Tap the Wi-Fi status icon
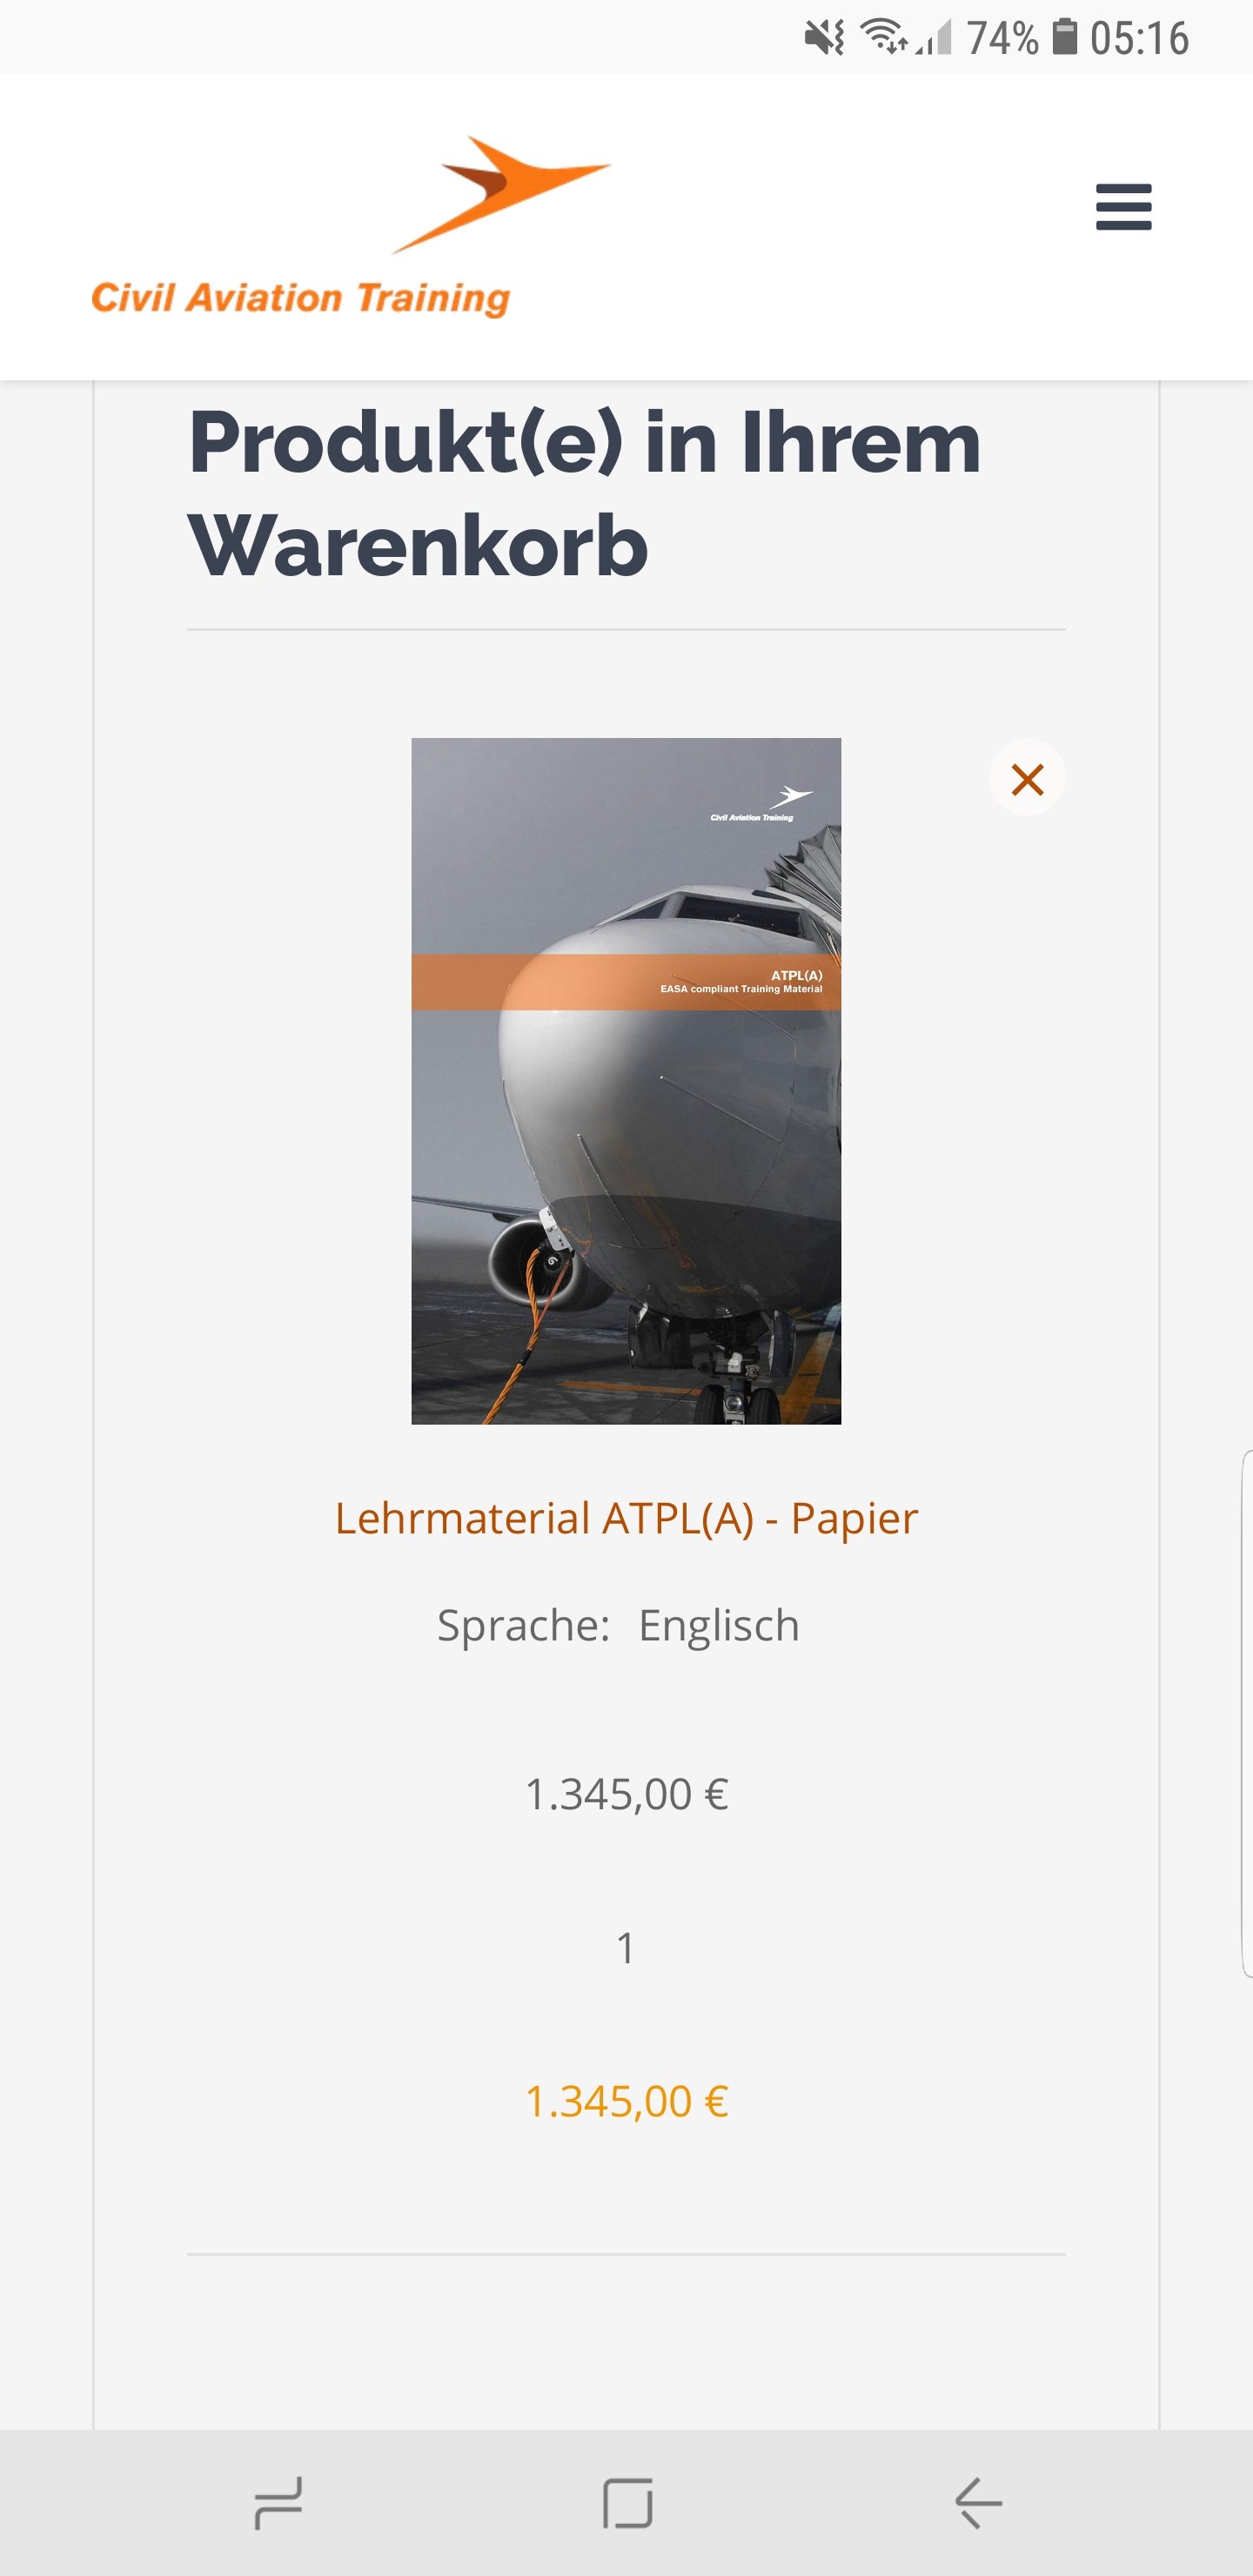 883,37
